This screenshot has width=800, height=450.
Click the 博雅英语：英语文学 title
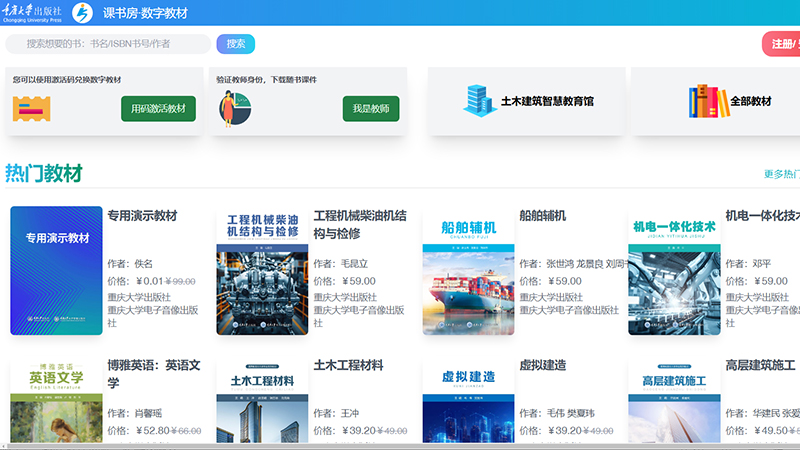[154, 374]
